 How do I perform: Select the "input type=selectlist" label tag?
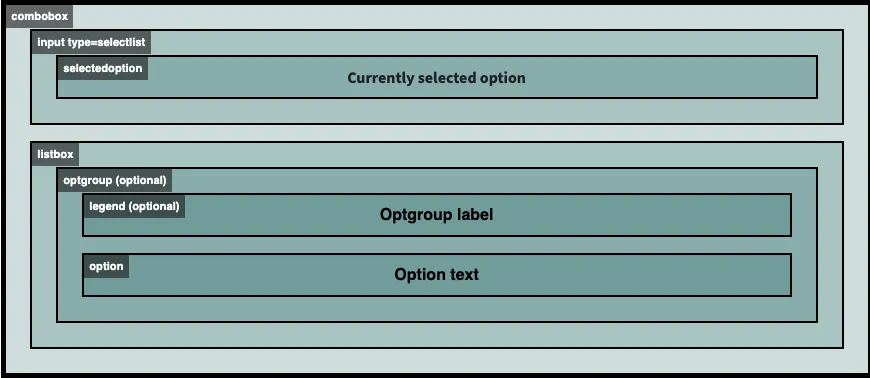coord(91,42)
